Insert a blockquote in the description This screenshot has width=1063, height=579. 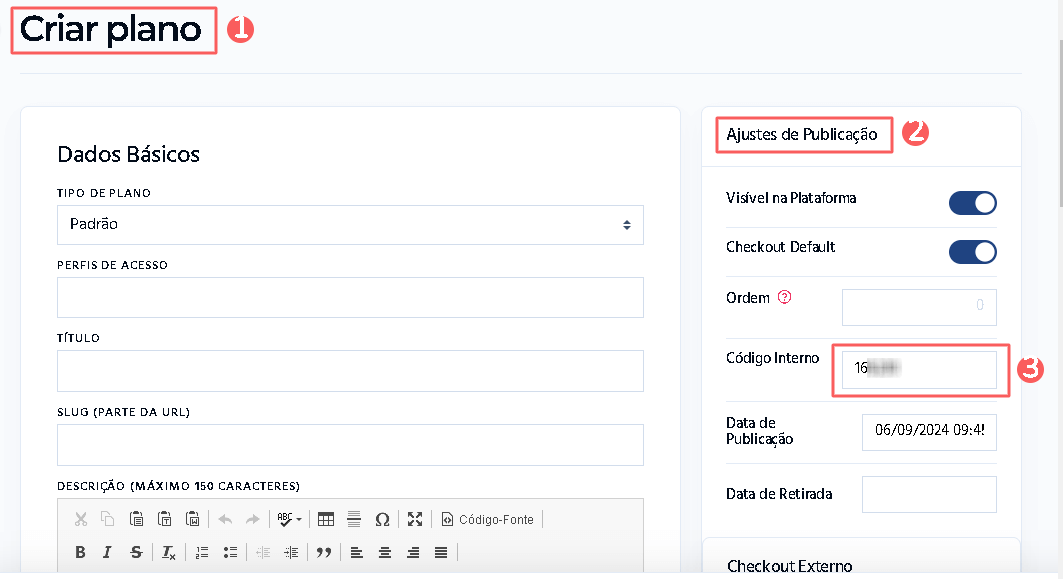322,551
